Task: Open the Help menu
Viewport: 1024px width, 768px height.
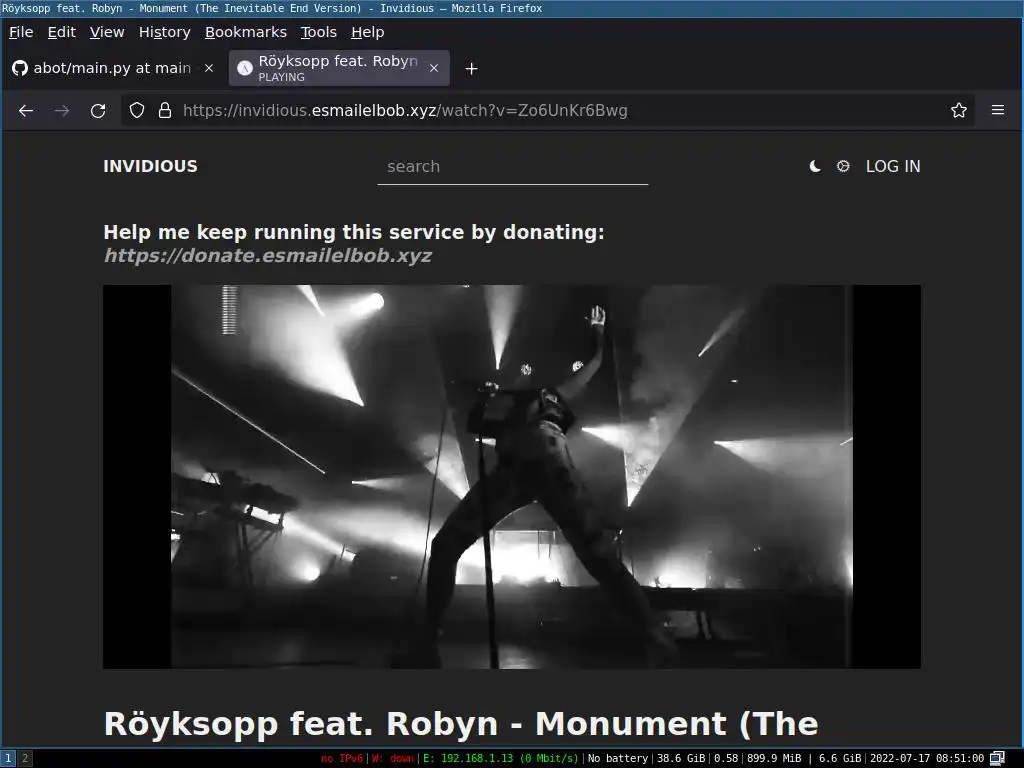Action: [368, 32]
